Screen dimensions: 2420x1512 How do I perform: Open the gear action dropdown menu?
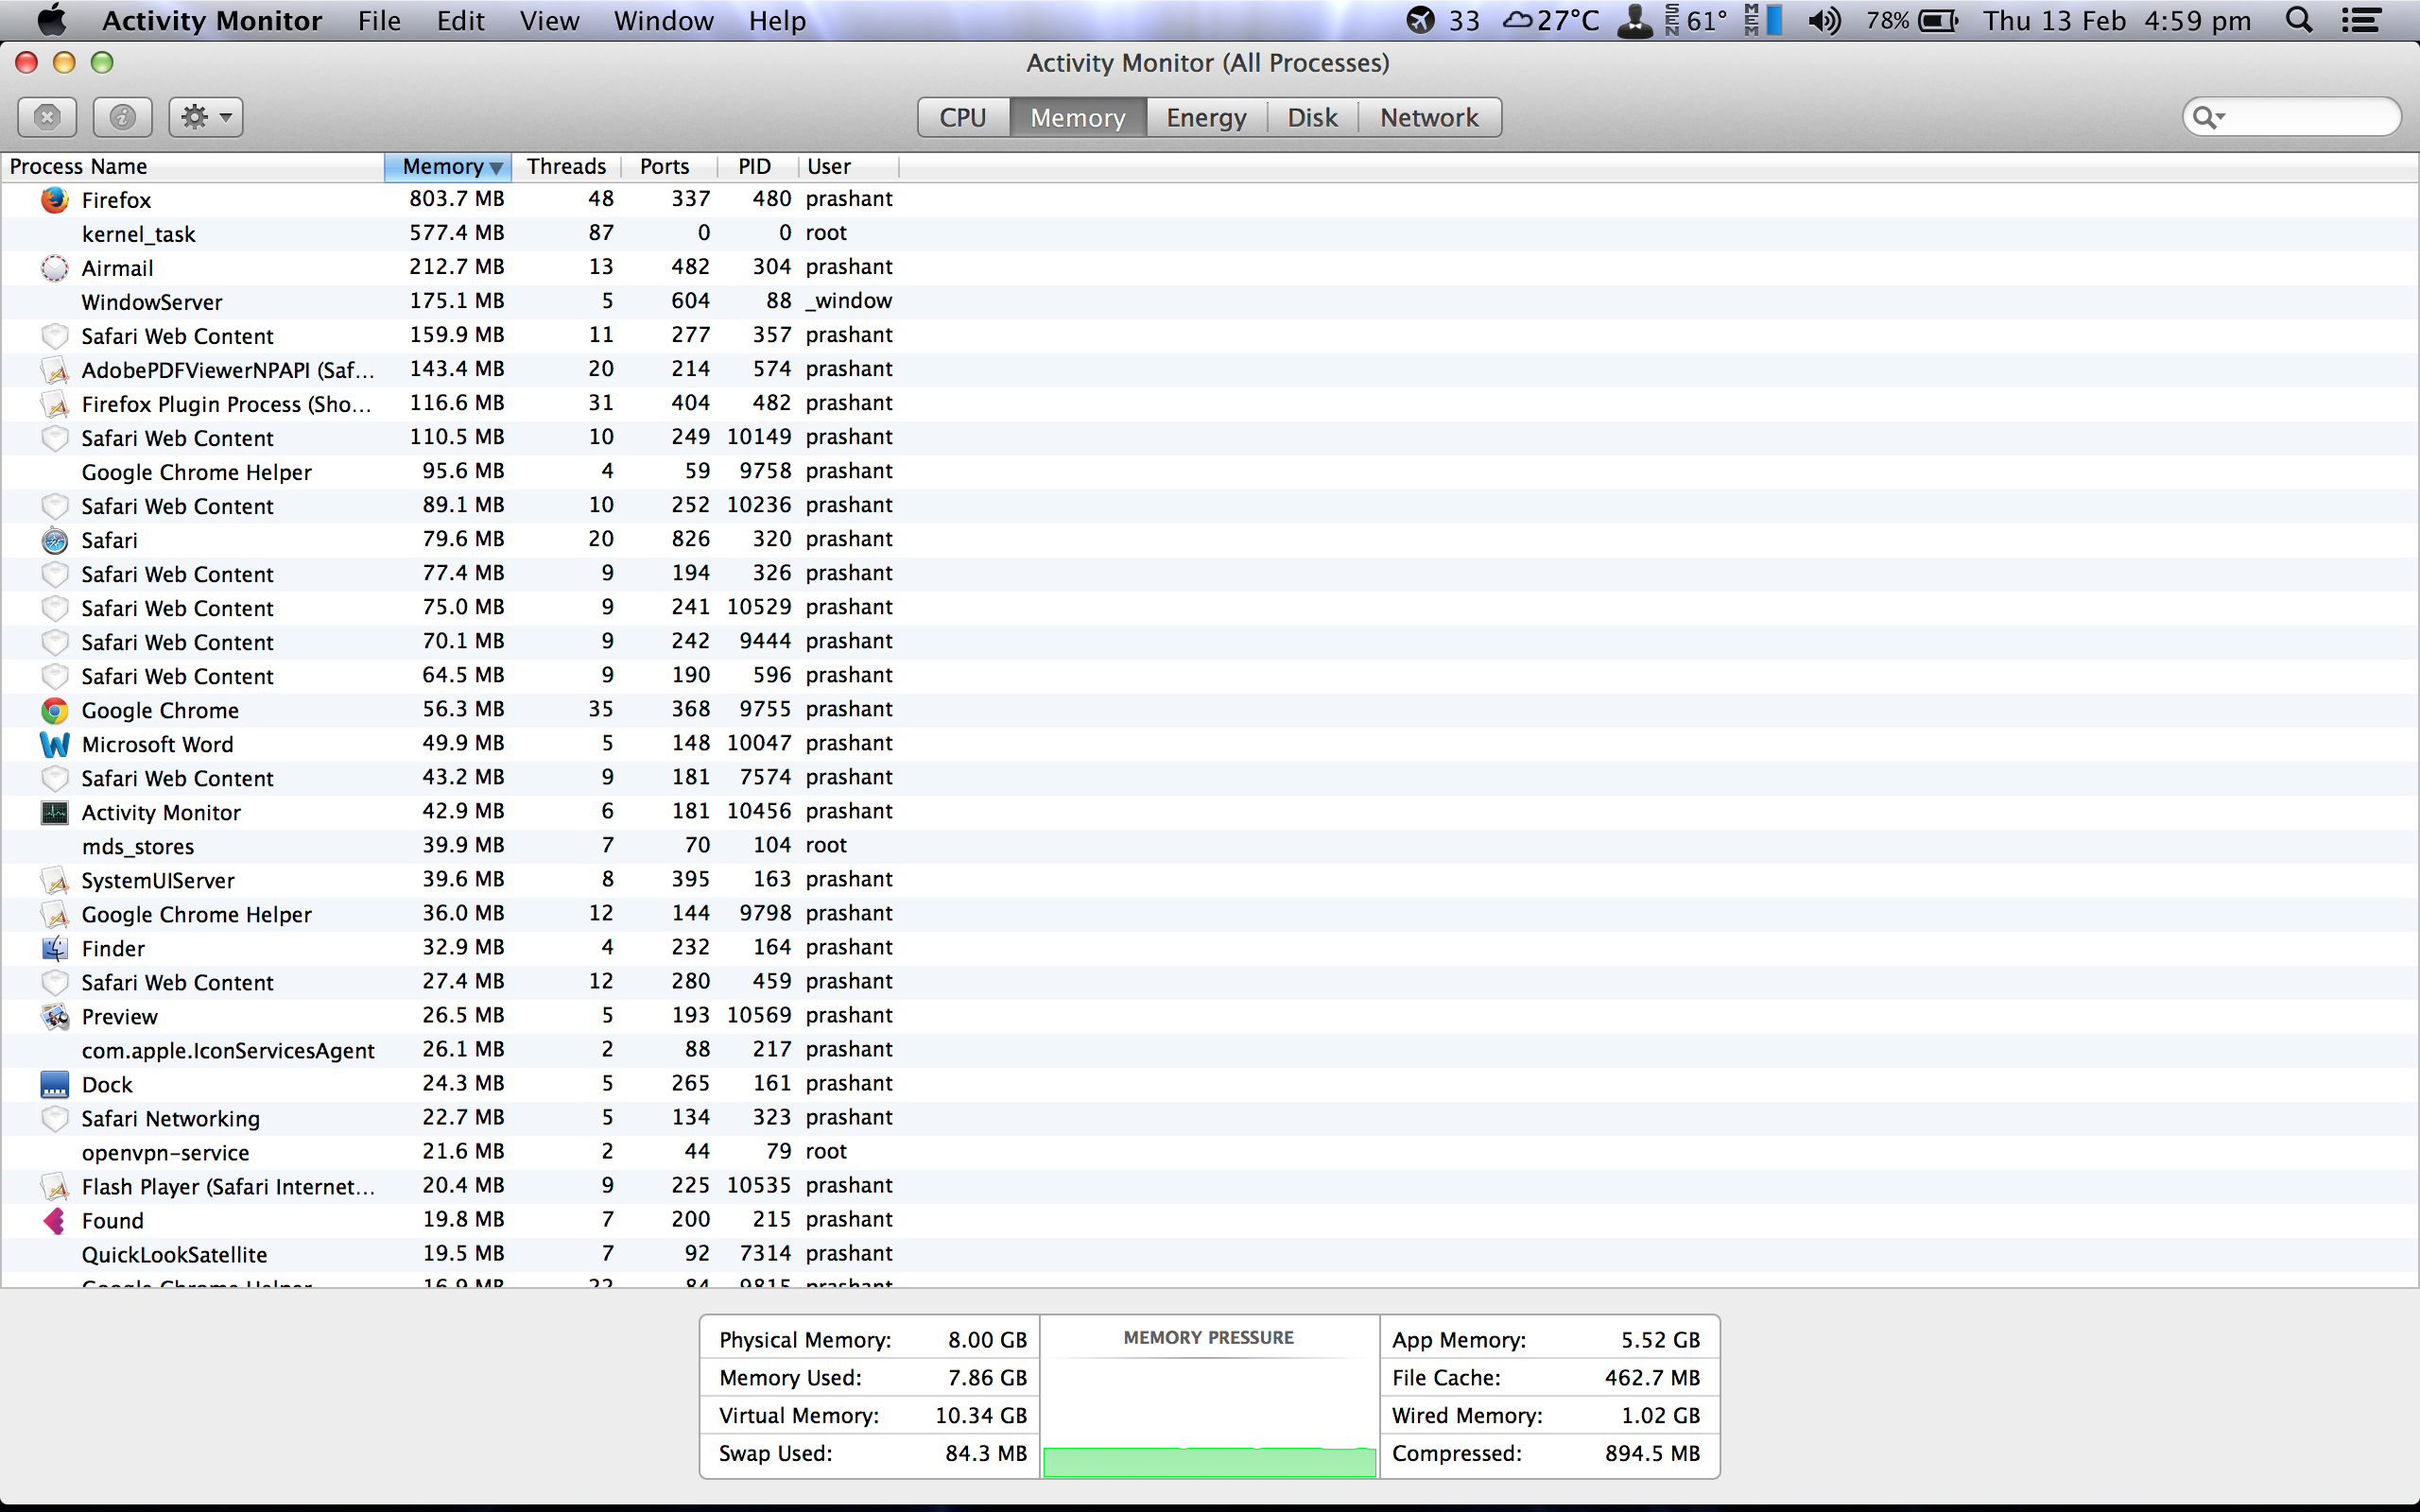point(206,117)
